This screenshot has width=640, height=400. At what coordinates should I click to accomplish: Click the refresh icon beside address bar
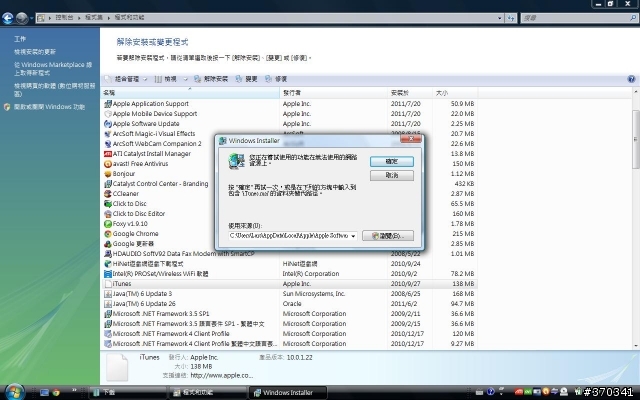tap(511, 18)
